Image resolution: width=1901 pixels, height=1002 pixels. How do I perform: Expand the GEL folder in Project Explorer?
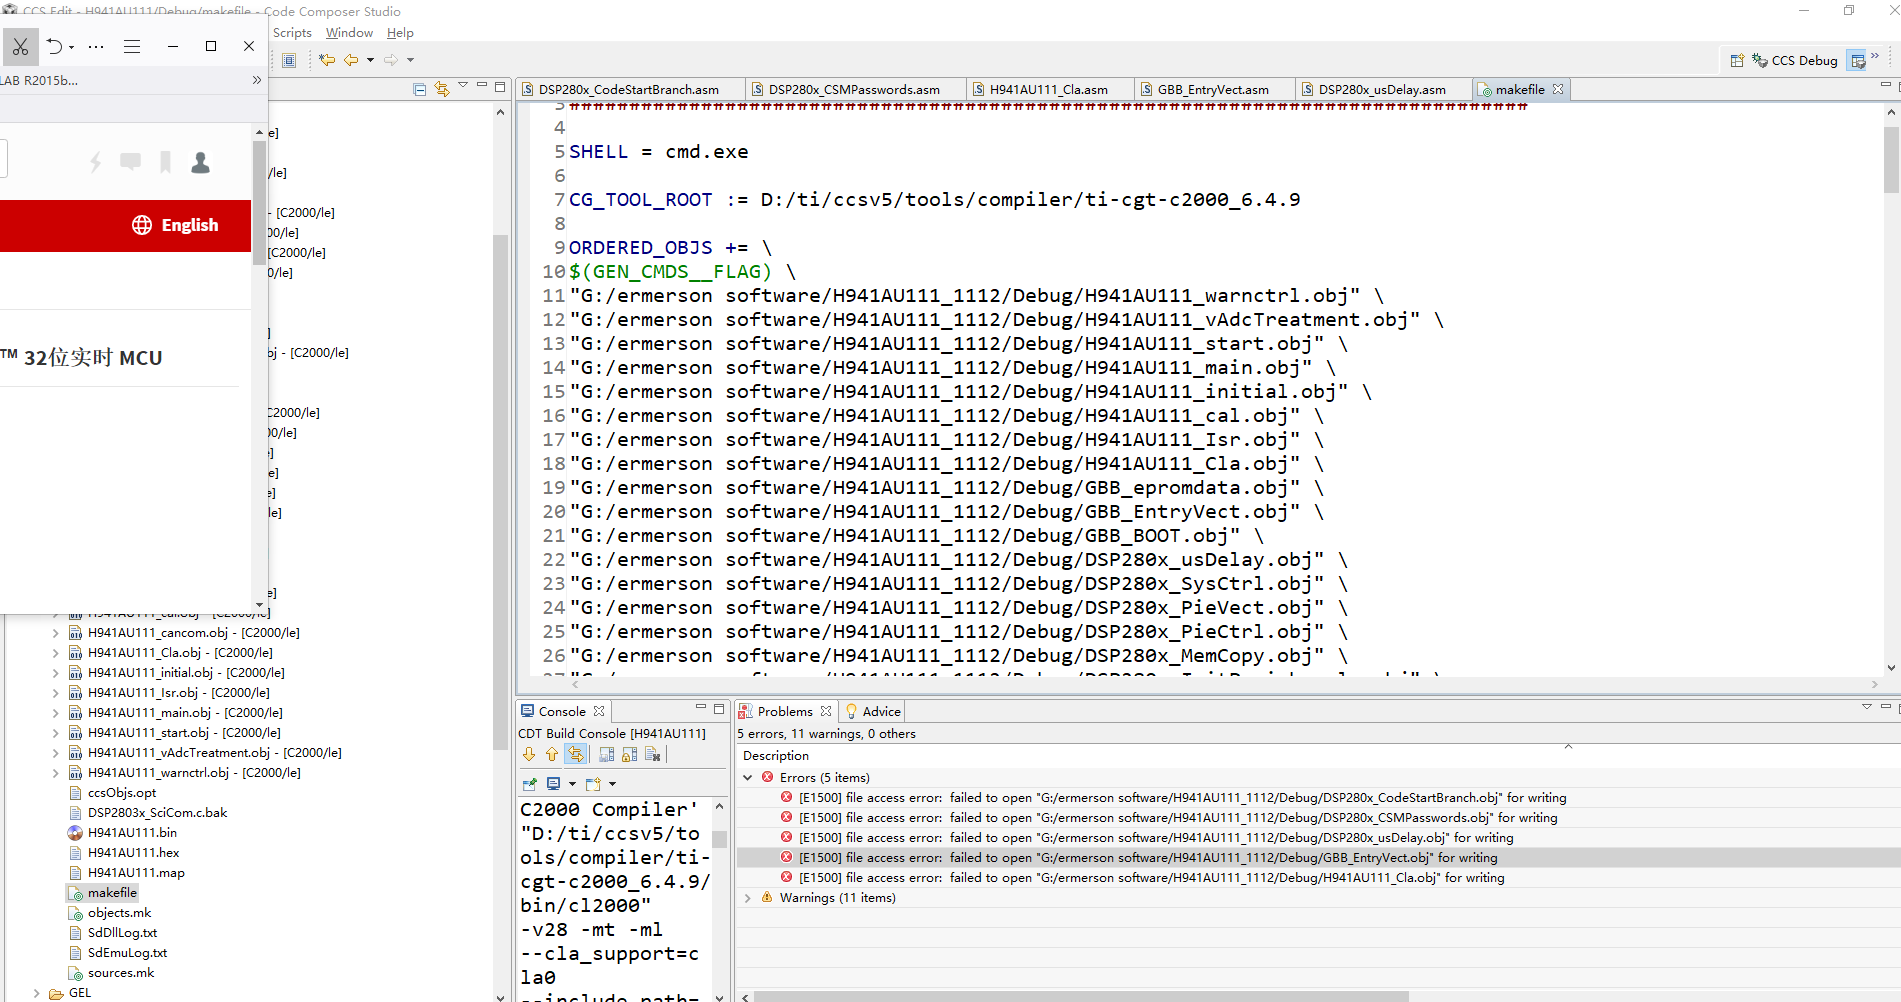tap(37, 993)
